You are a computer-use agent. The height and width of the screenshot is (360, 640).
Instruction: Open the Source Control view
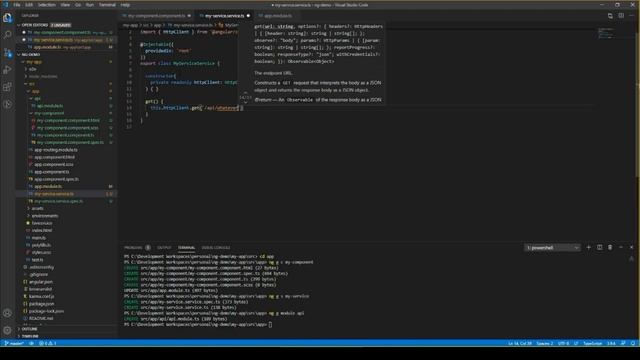[7, 53]
